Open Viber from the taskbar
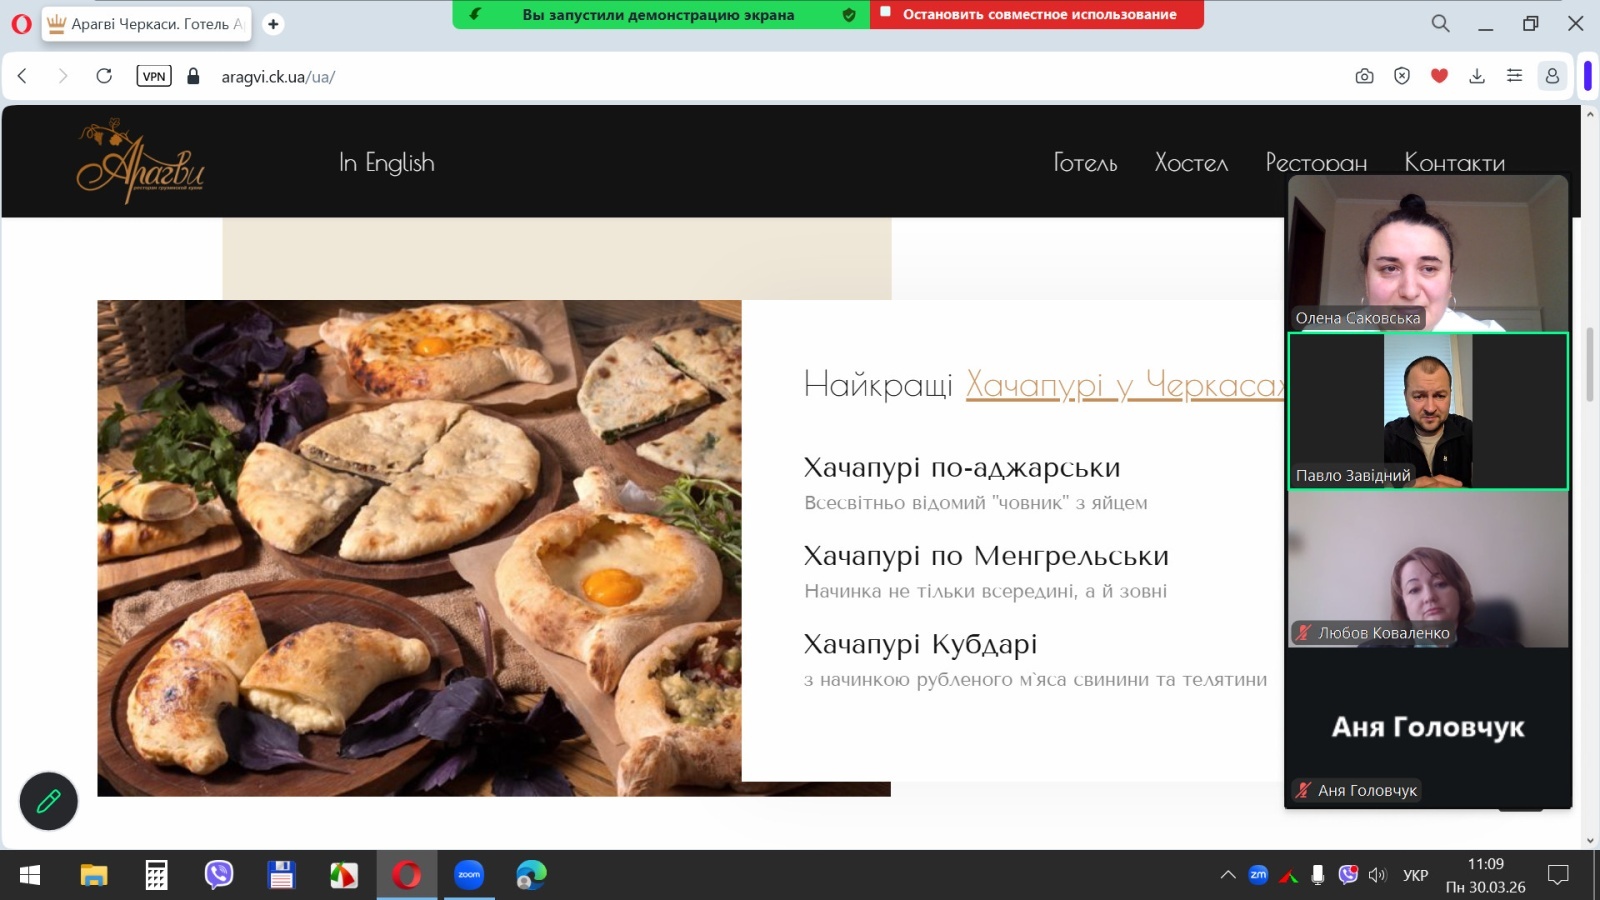 coord(219,875)
